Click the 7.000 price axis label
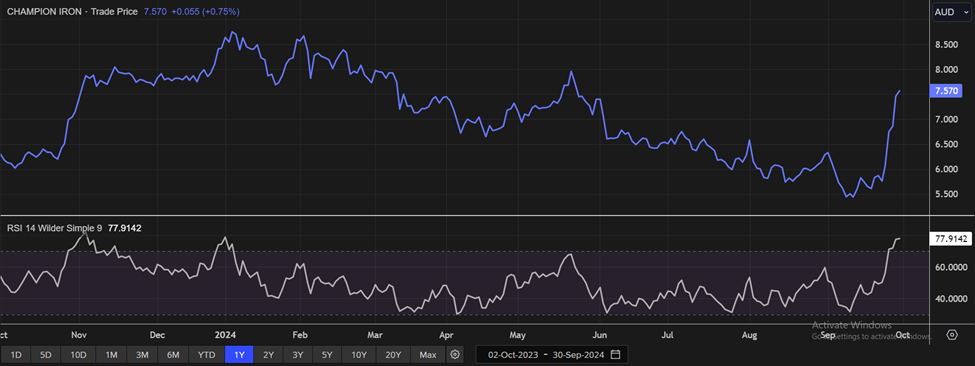This screenshot has height=366, width=975. 945,119
